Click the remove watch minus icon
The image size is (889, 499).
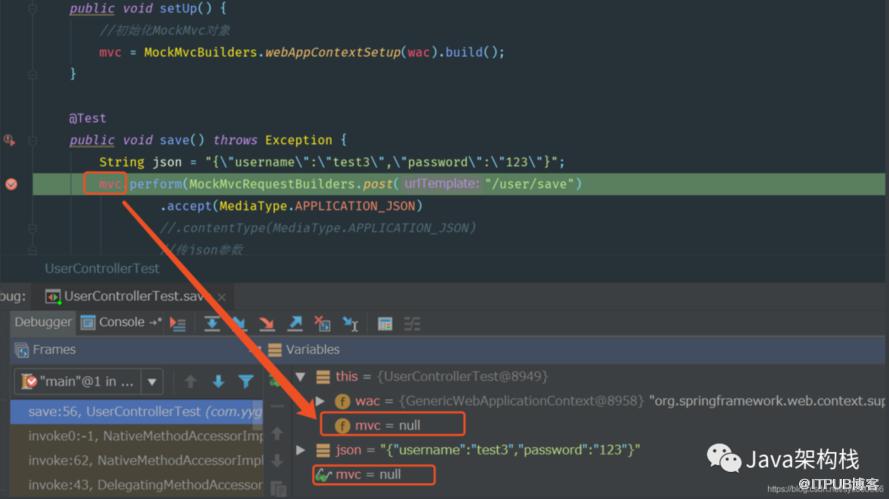[277, 407]
